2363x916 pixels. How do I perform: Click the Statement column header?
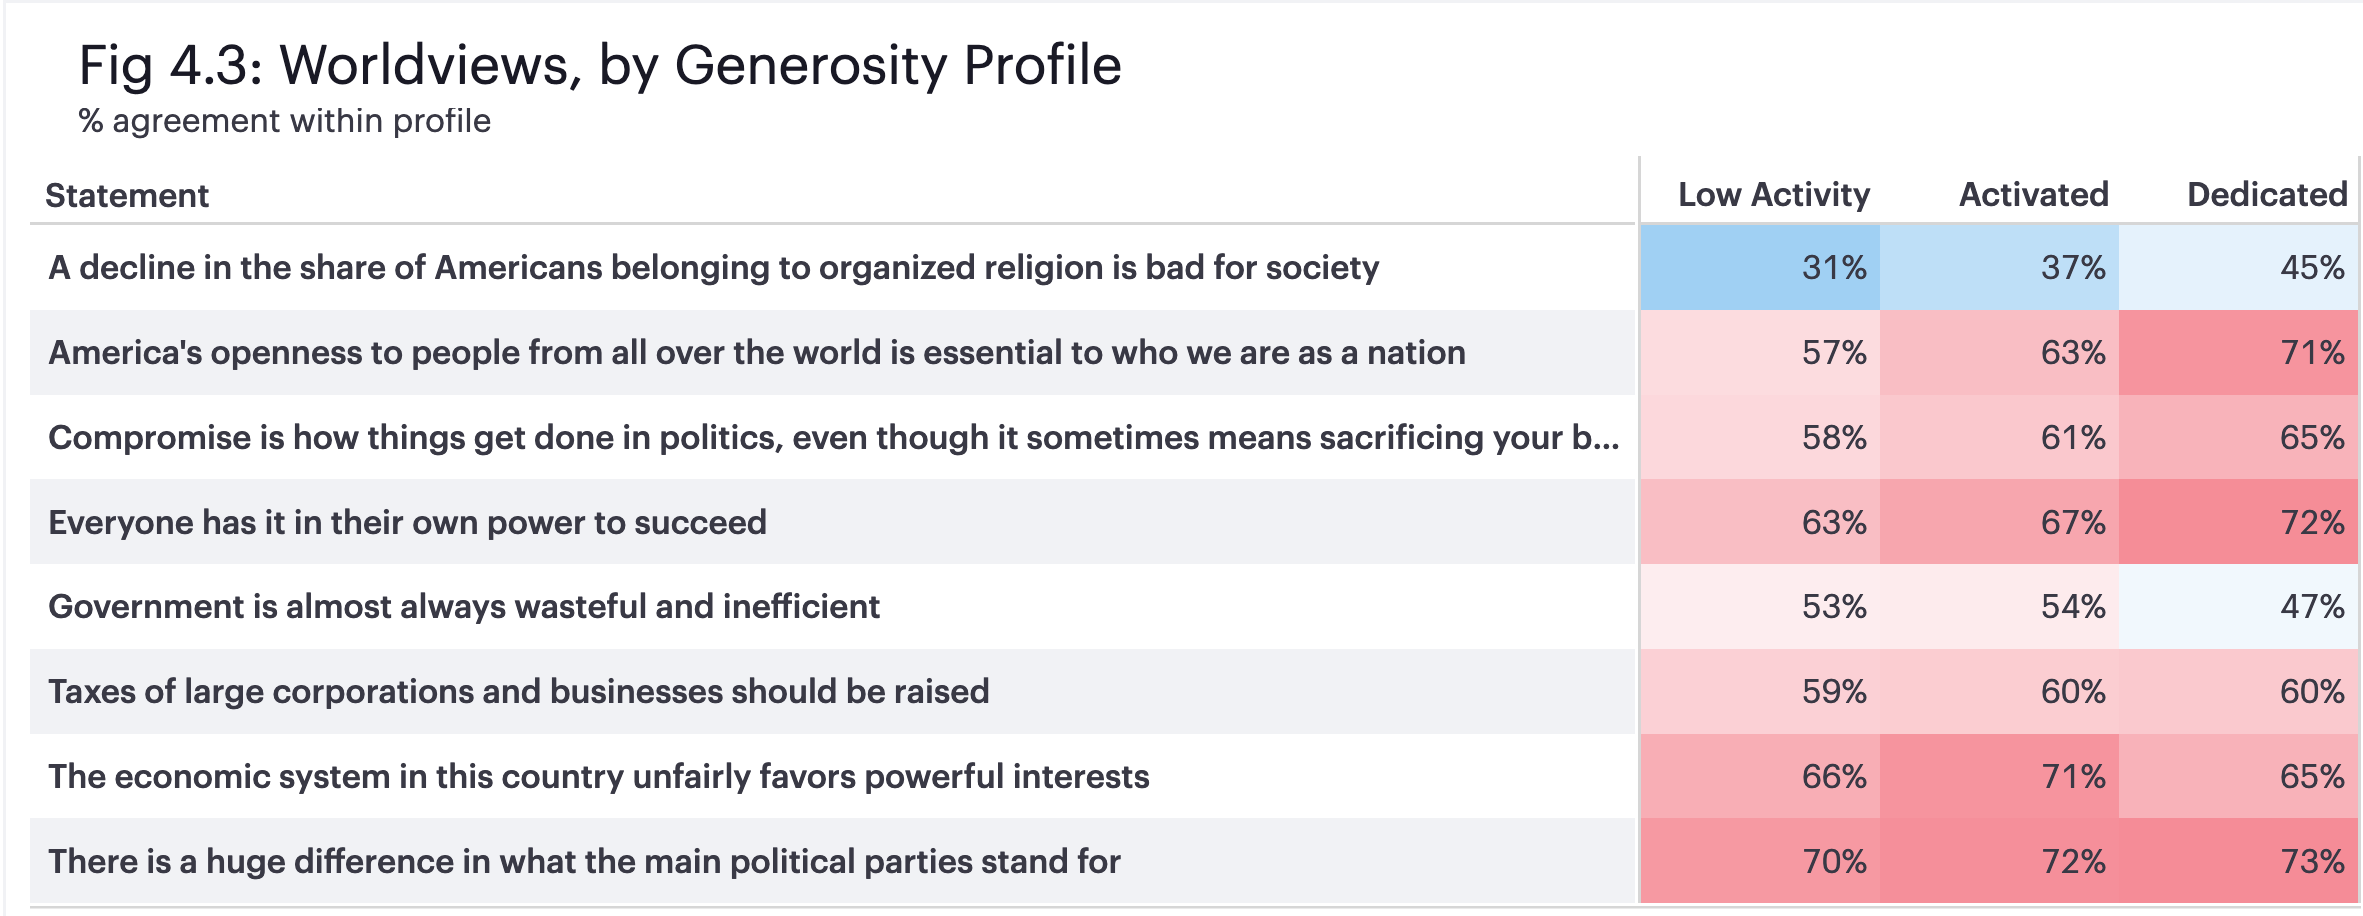click(x=127, y=195)
